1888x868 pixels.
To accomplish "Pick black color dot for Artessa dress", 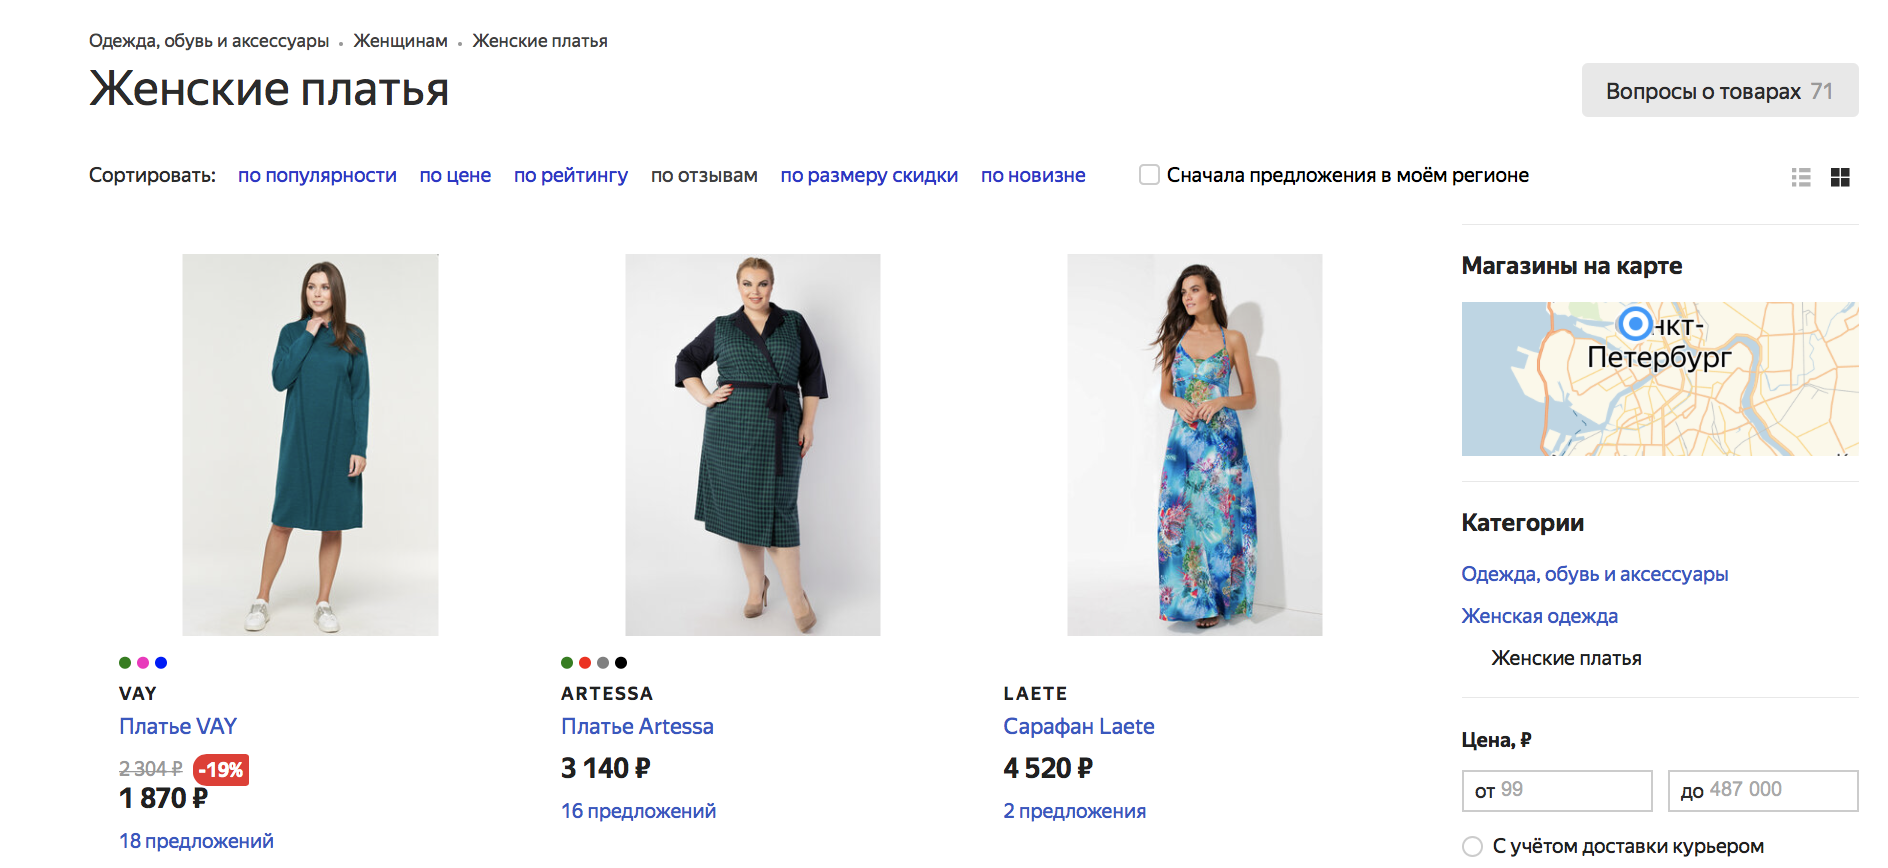I will click(621, 662).
